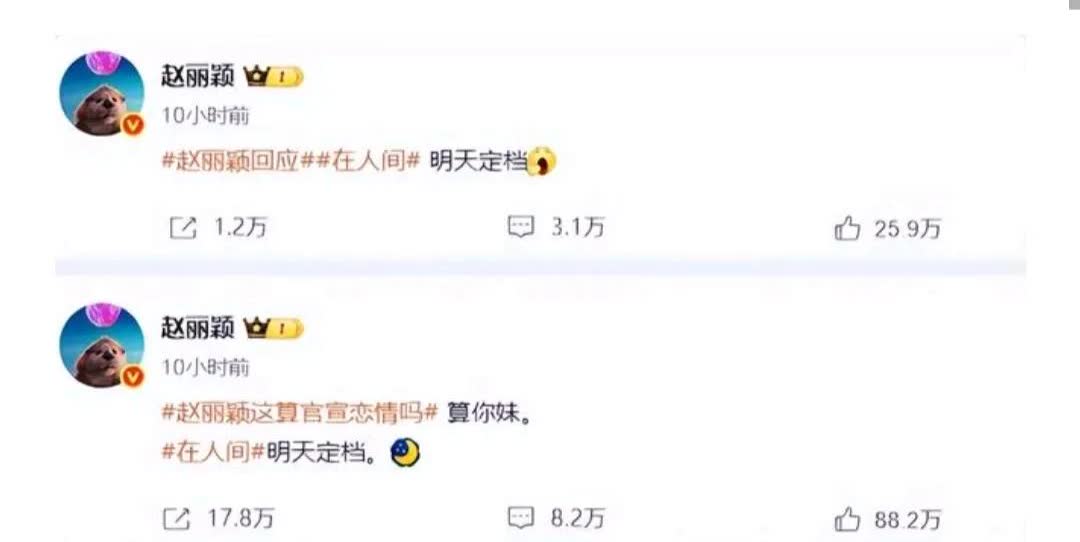Click the second post's 10小时前 timestamp
Image resolution: width=1080 pixels, height=542 pixels.
pyautogui.click(x=205, y=367)
